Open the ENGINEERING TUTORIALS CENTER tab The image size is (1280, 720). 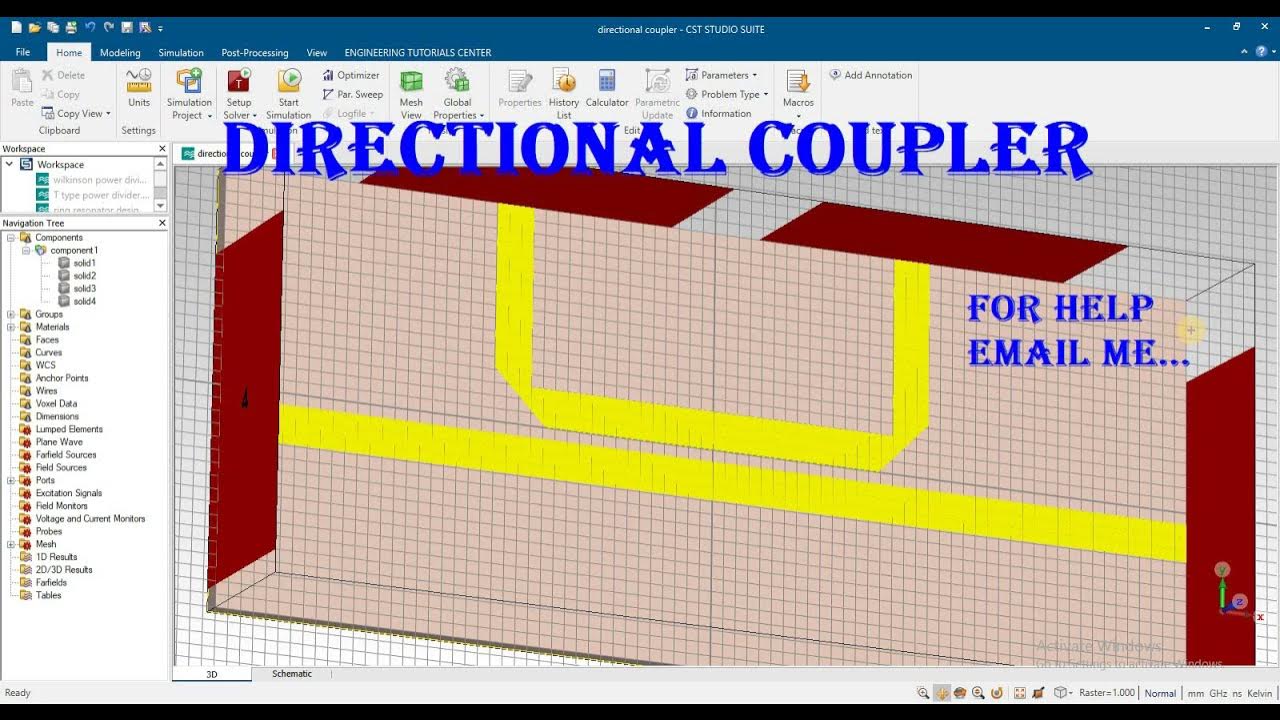(x=418, y=53)
